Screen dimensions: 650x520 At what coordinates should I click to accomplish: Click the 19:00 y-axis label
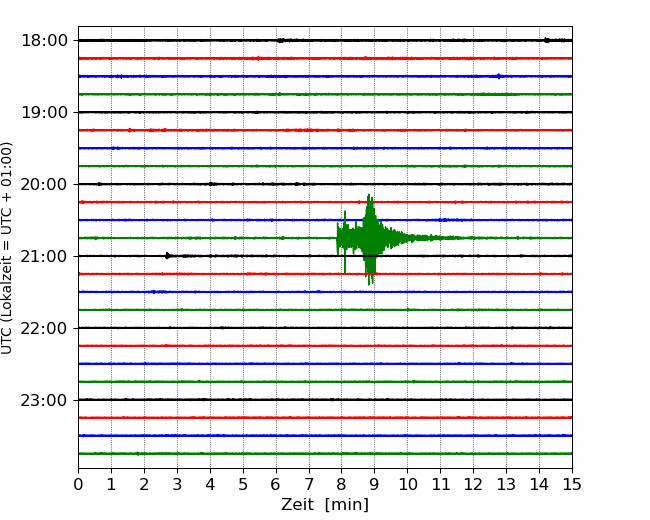pos(44,112)
